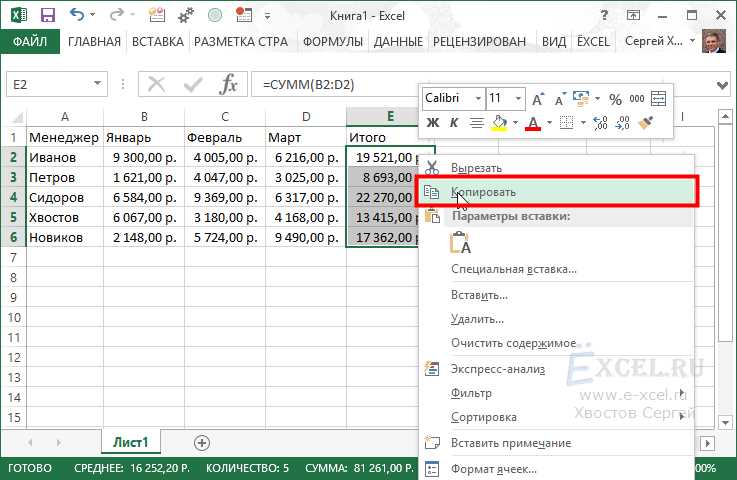This screenshot has width=737, height=480.
Task: Choose Формат ячеек... menu item
Action: click(556, 469)
